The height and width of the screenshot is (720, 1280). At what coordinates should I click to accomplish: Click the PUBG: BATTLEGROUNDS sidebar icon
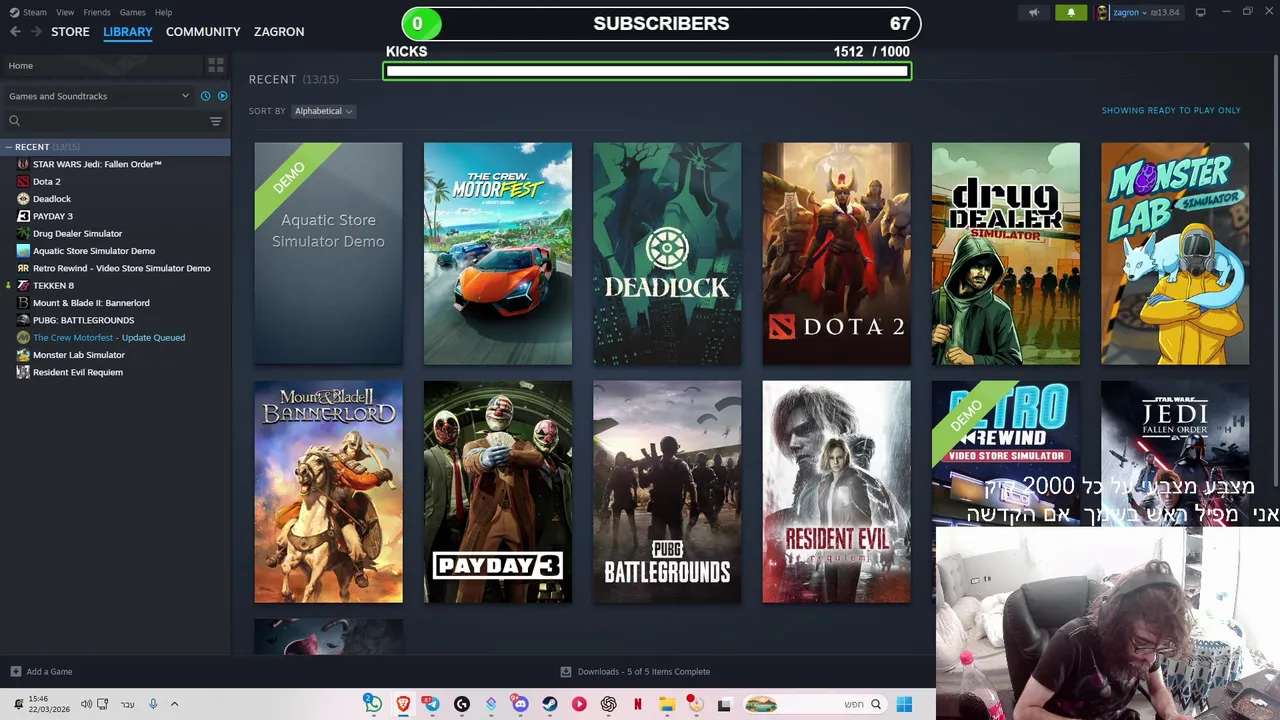tap(23, 320)
